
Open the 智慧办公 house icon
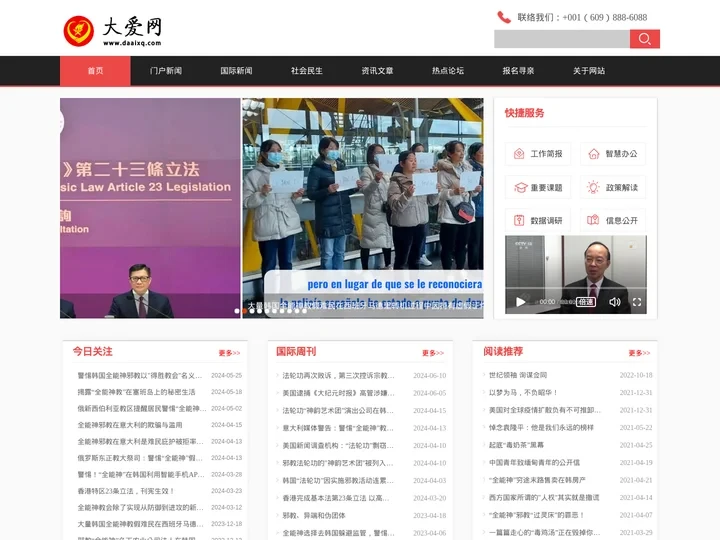594,154
